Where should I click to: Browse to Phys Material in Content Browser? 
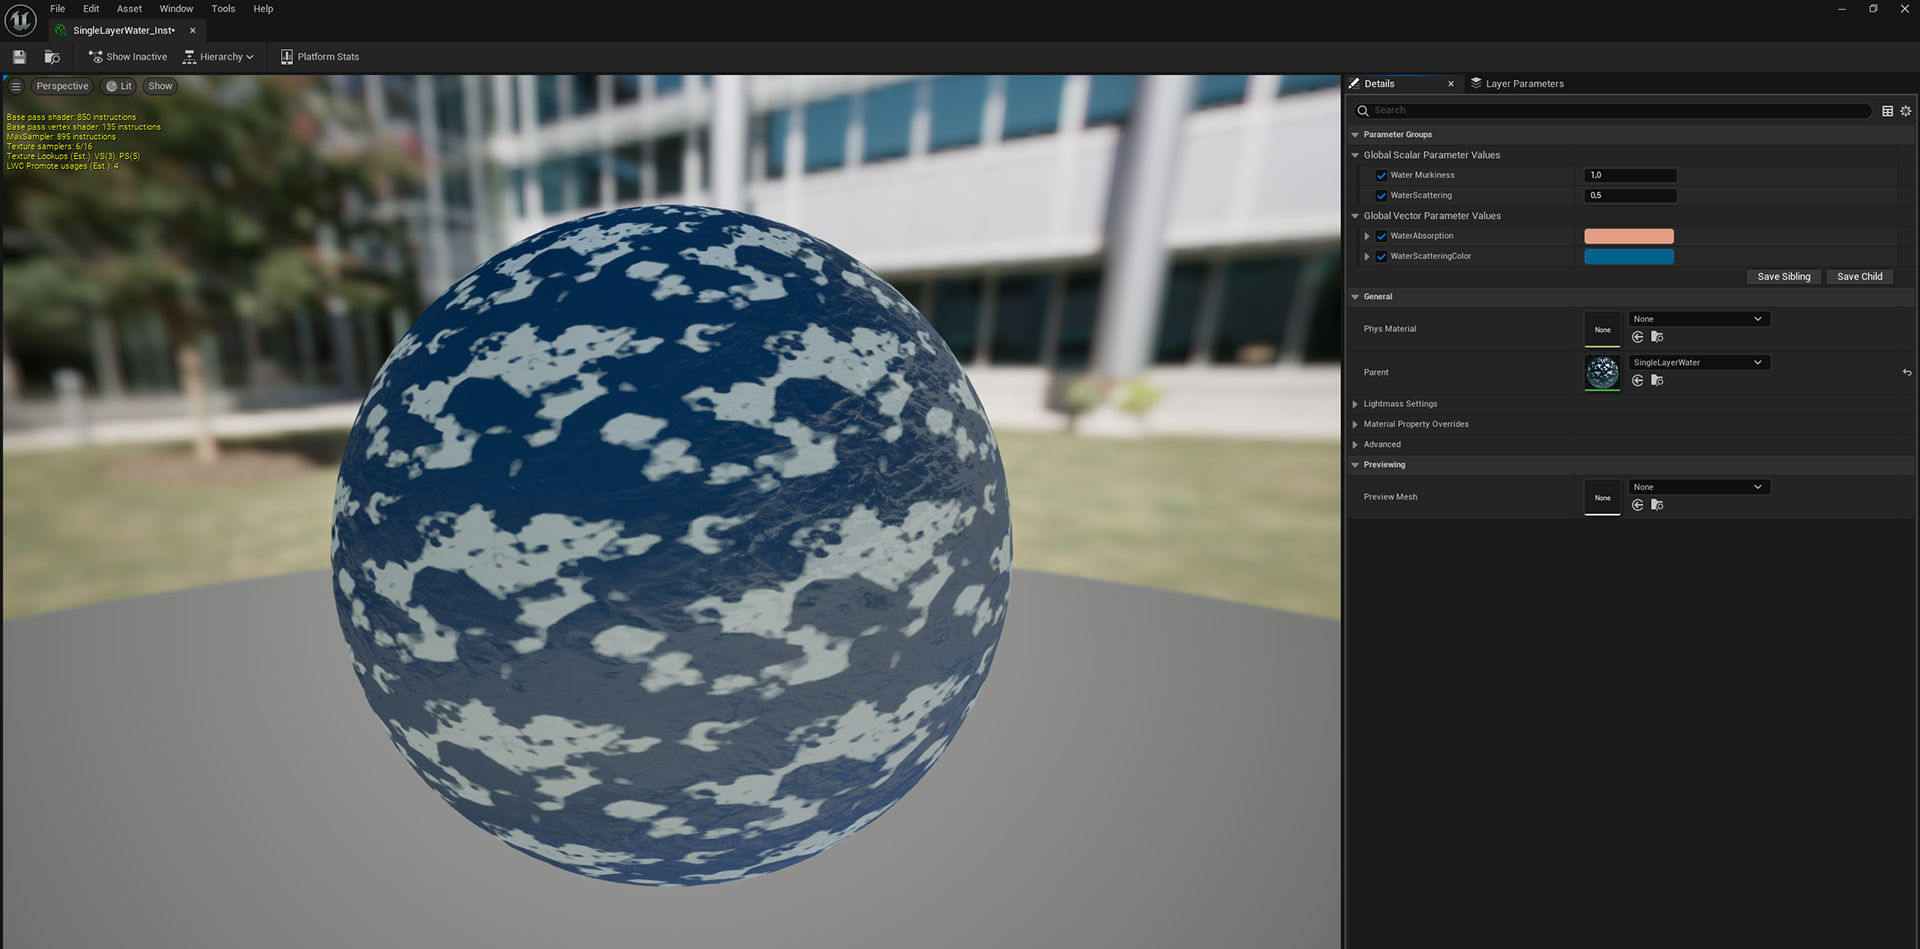coord(1657,337)
